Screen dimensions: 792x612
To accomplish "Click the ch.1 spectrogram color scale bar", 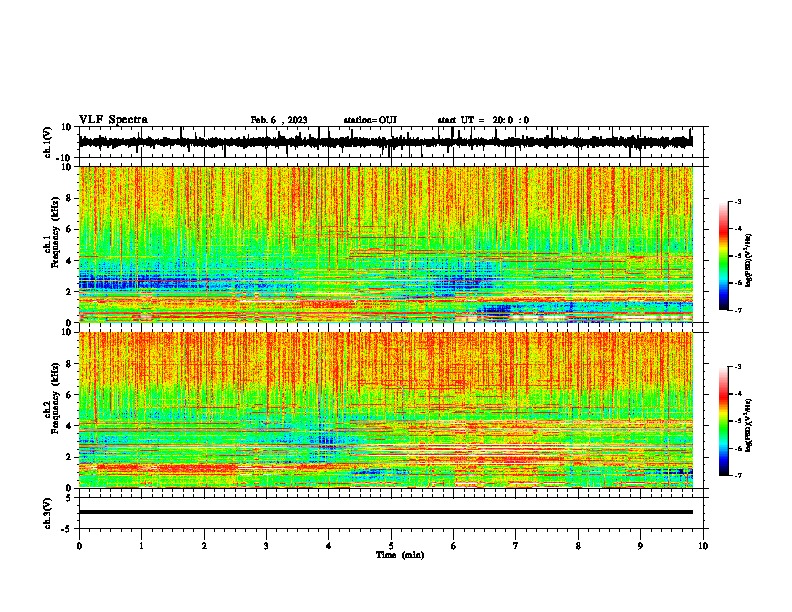I will [x=723, y=256].
